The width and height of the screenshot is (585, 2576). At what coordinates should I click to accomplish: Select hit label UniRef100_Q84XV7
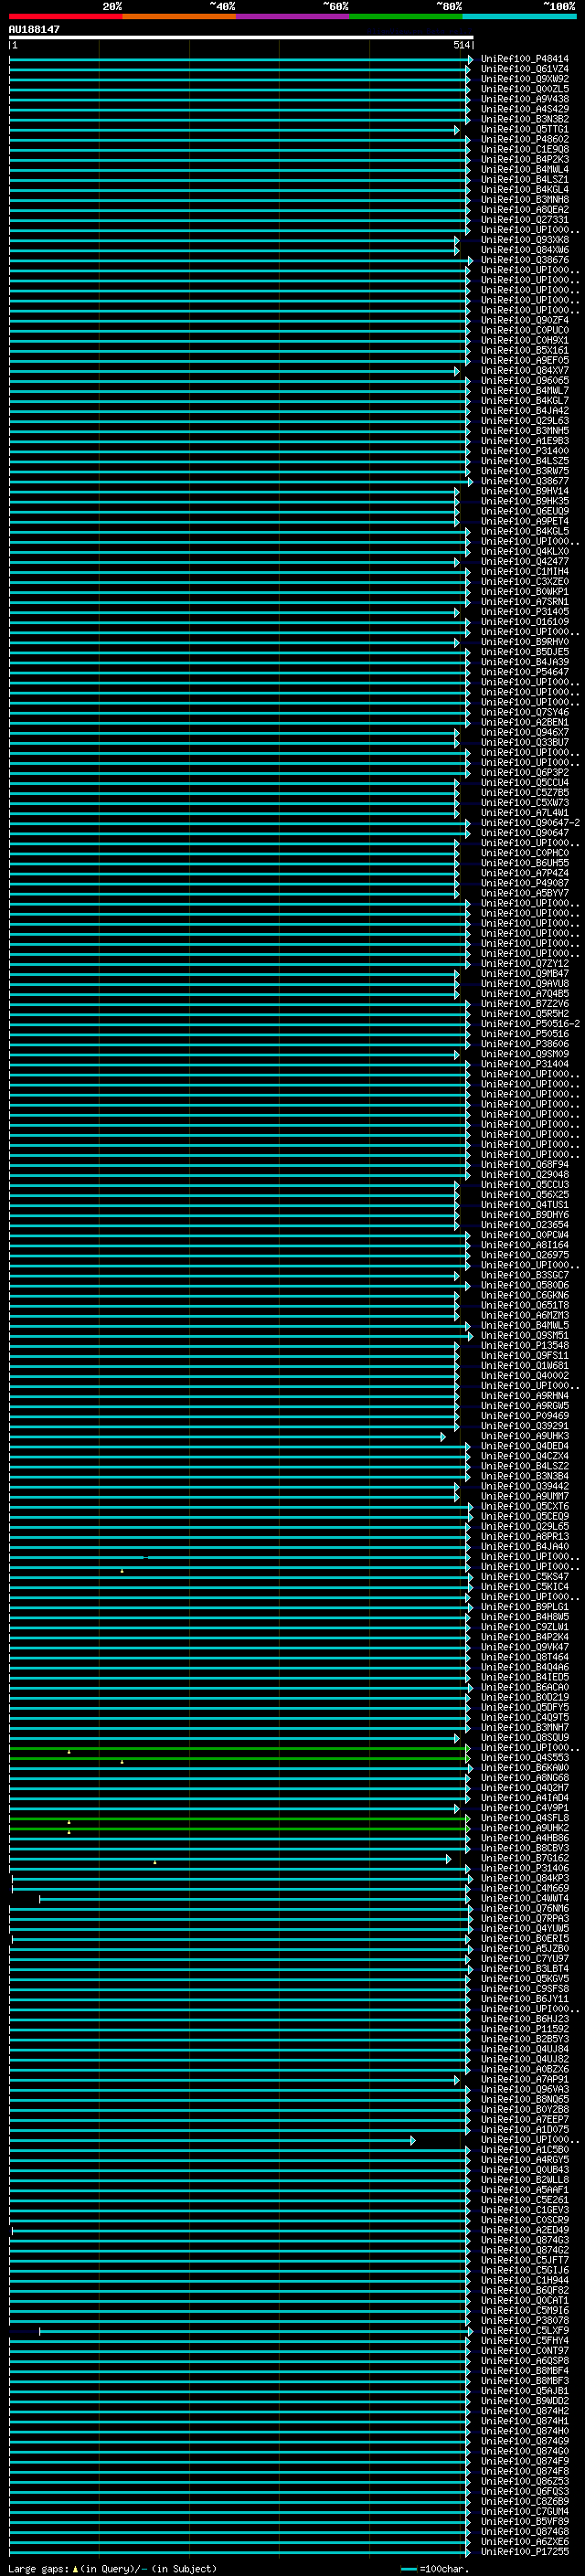(525, 370)
